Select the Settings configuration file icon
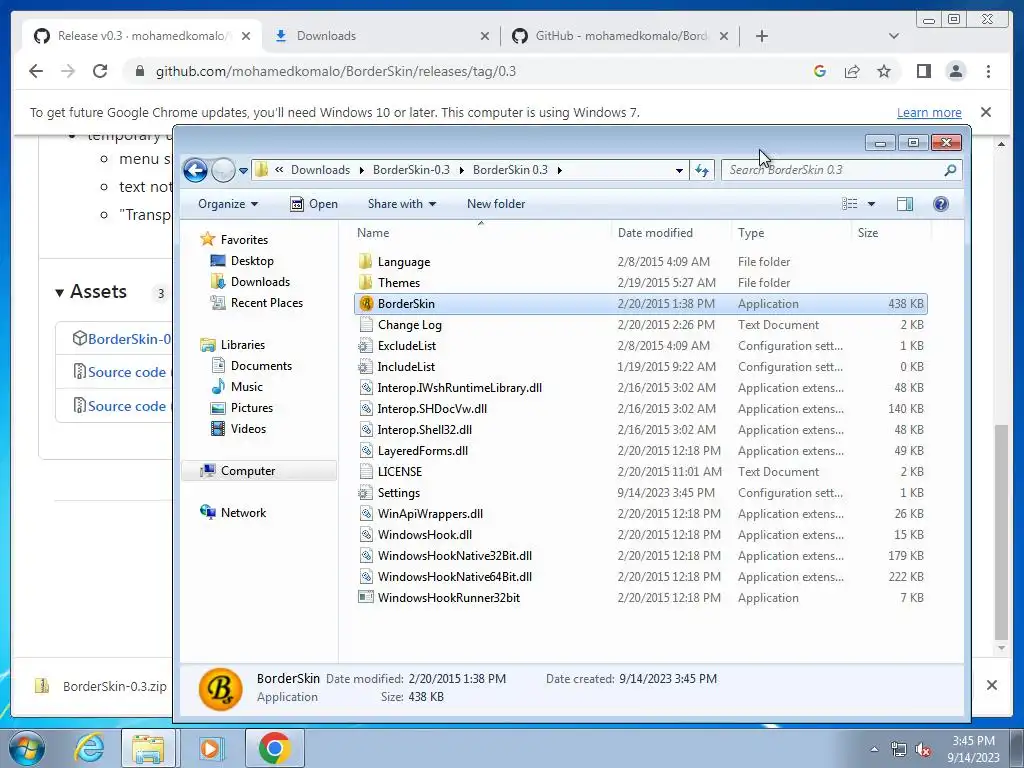Image resolution: width=1024 pixels, height=768 pixels. [366, 492]
